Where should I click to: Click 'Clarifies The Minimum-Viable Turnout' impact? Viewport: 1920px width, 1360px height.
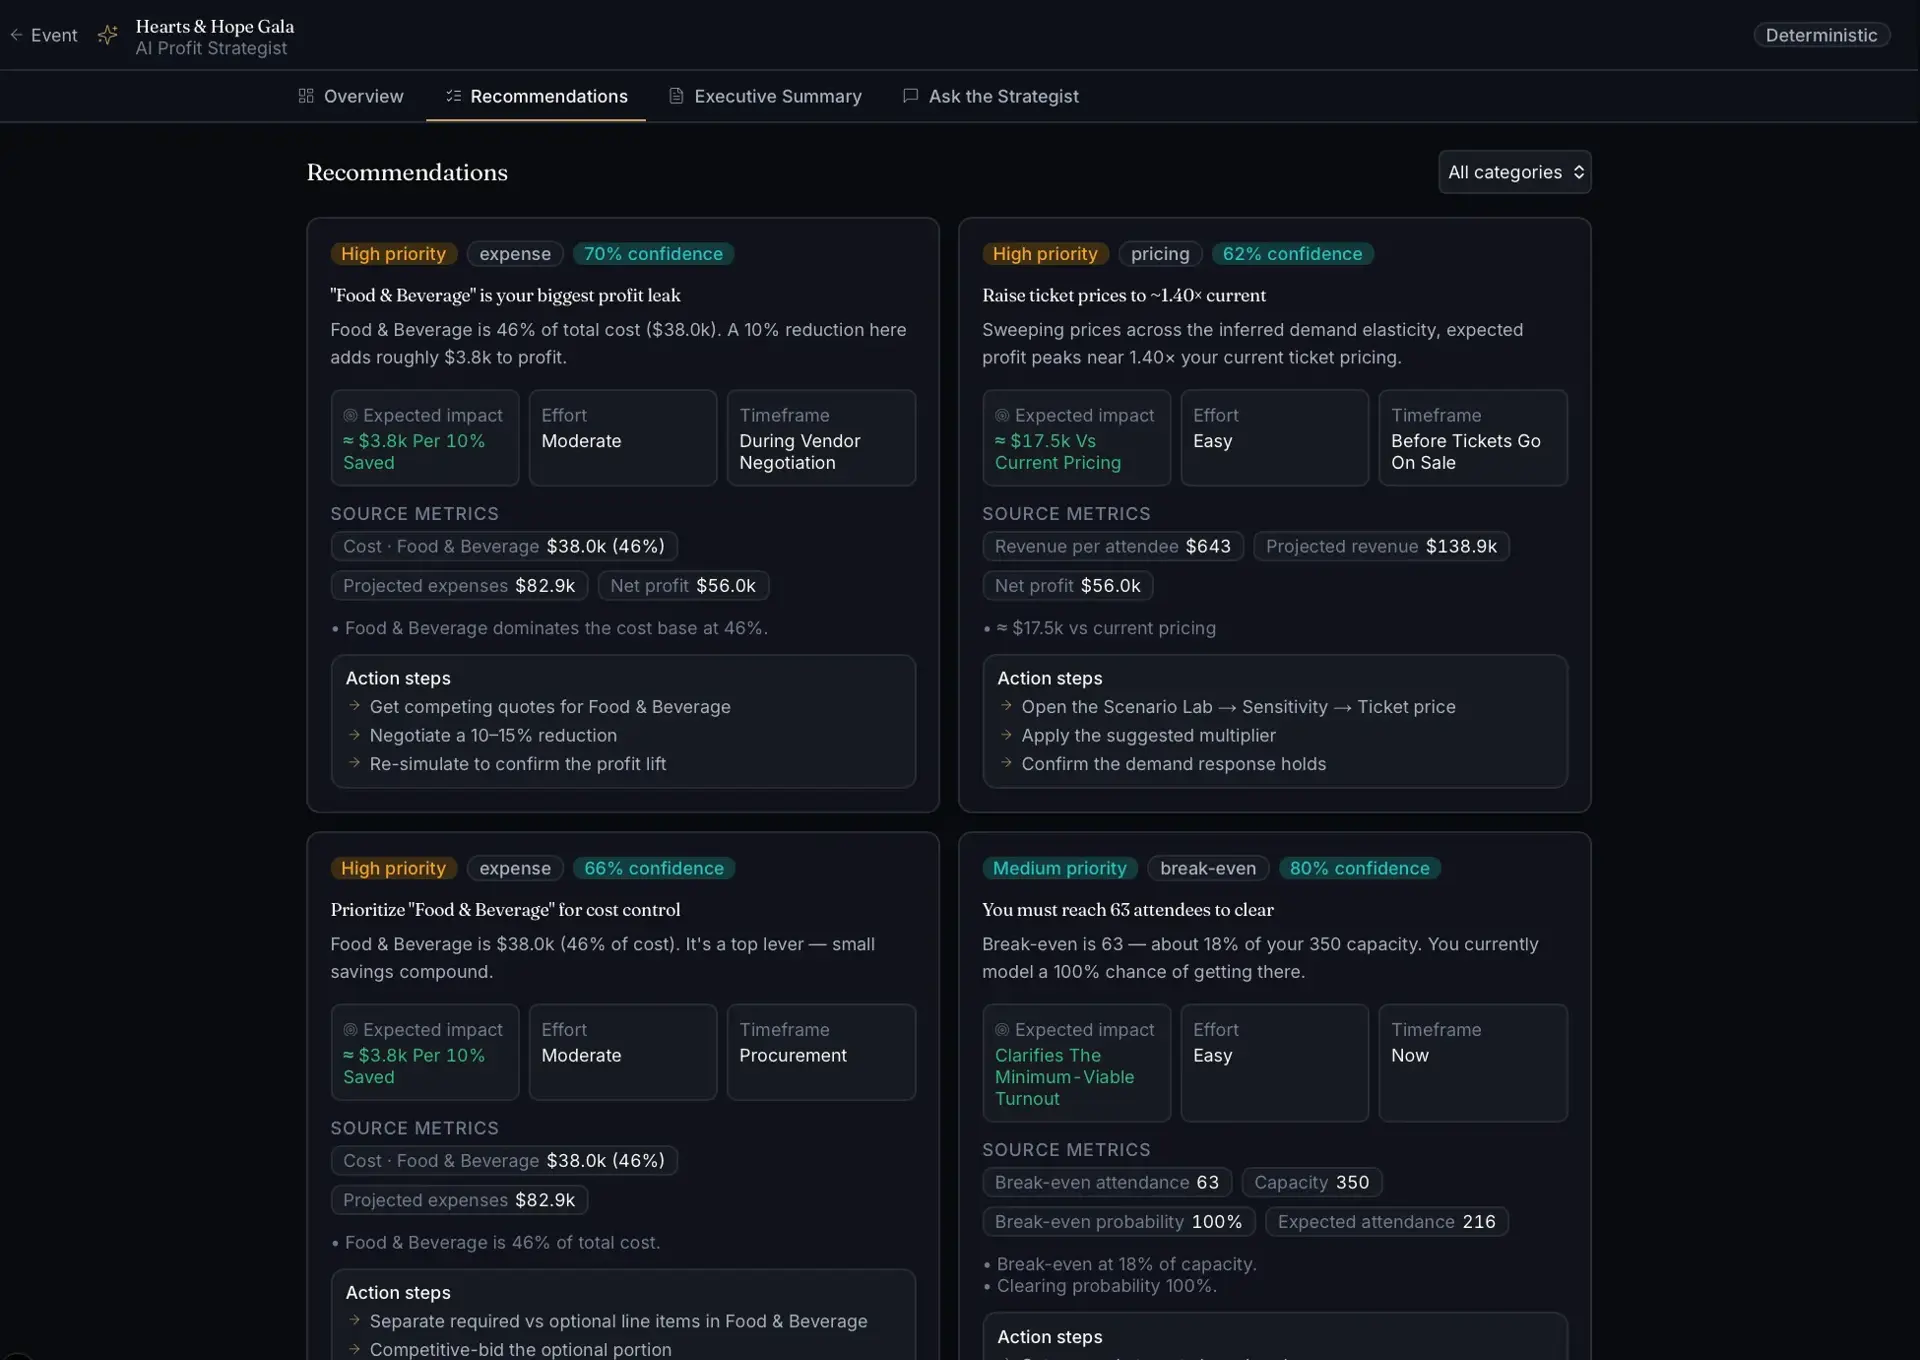pyautogui.click(x=1064, y=1077)
